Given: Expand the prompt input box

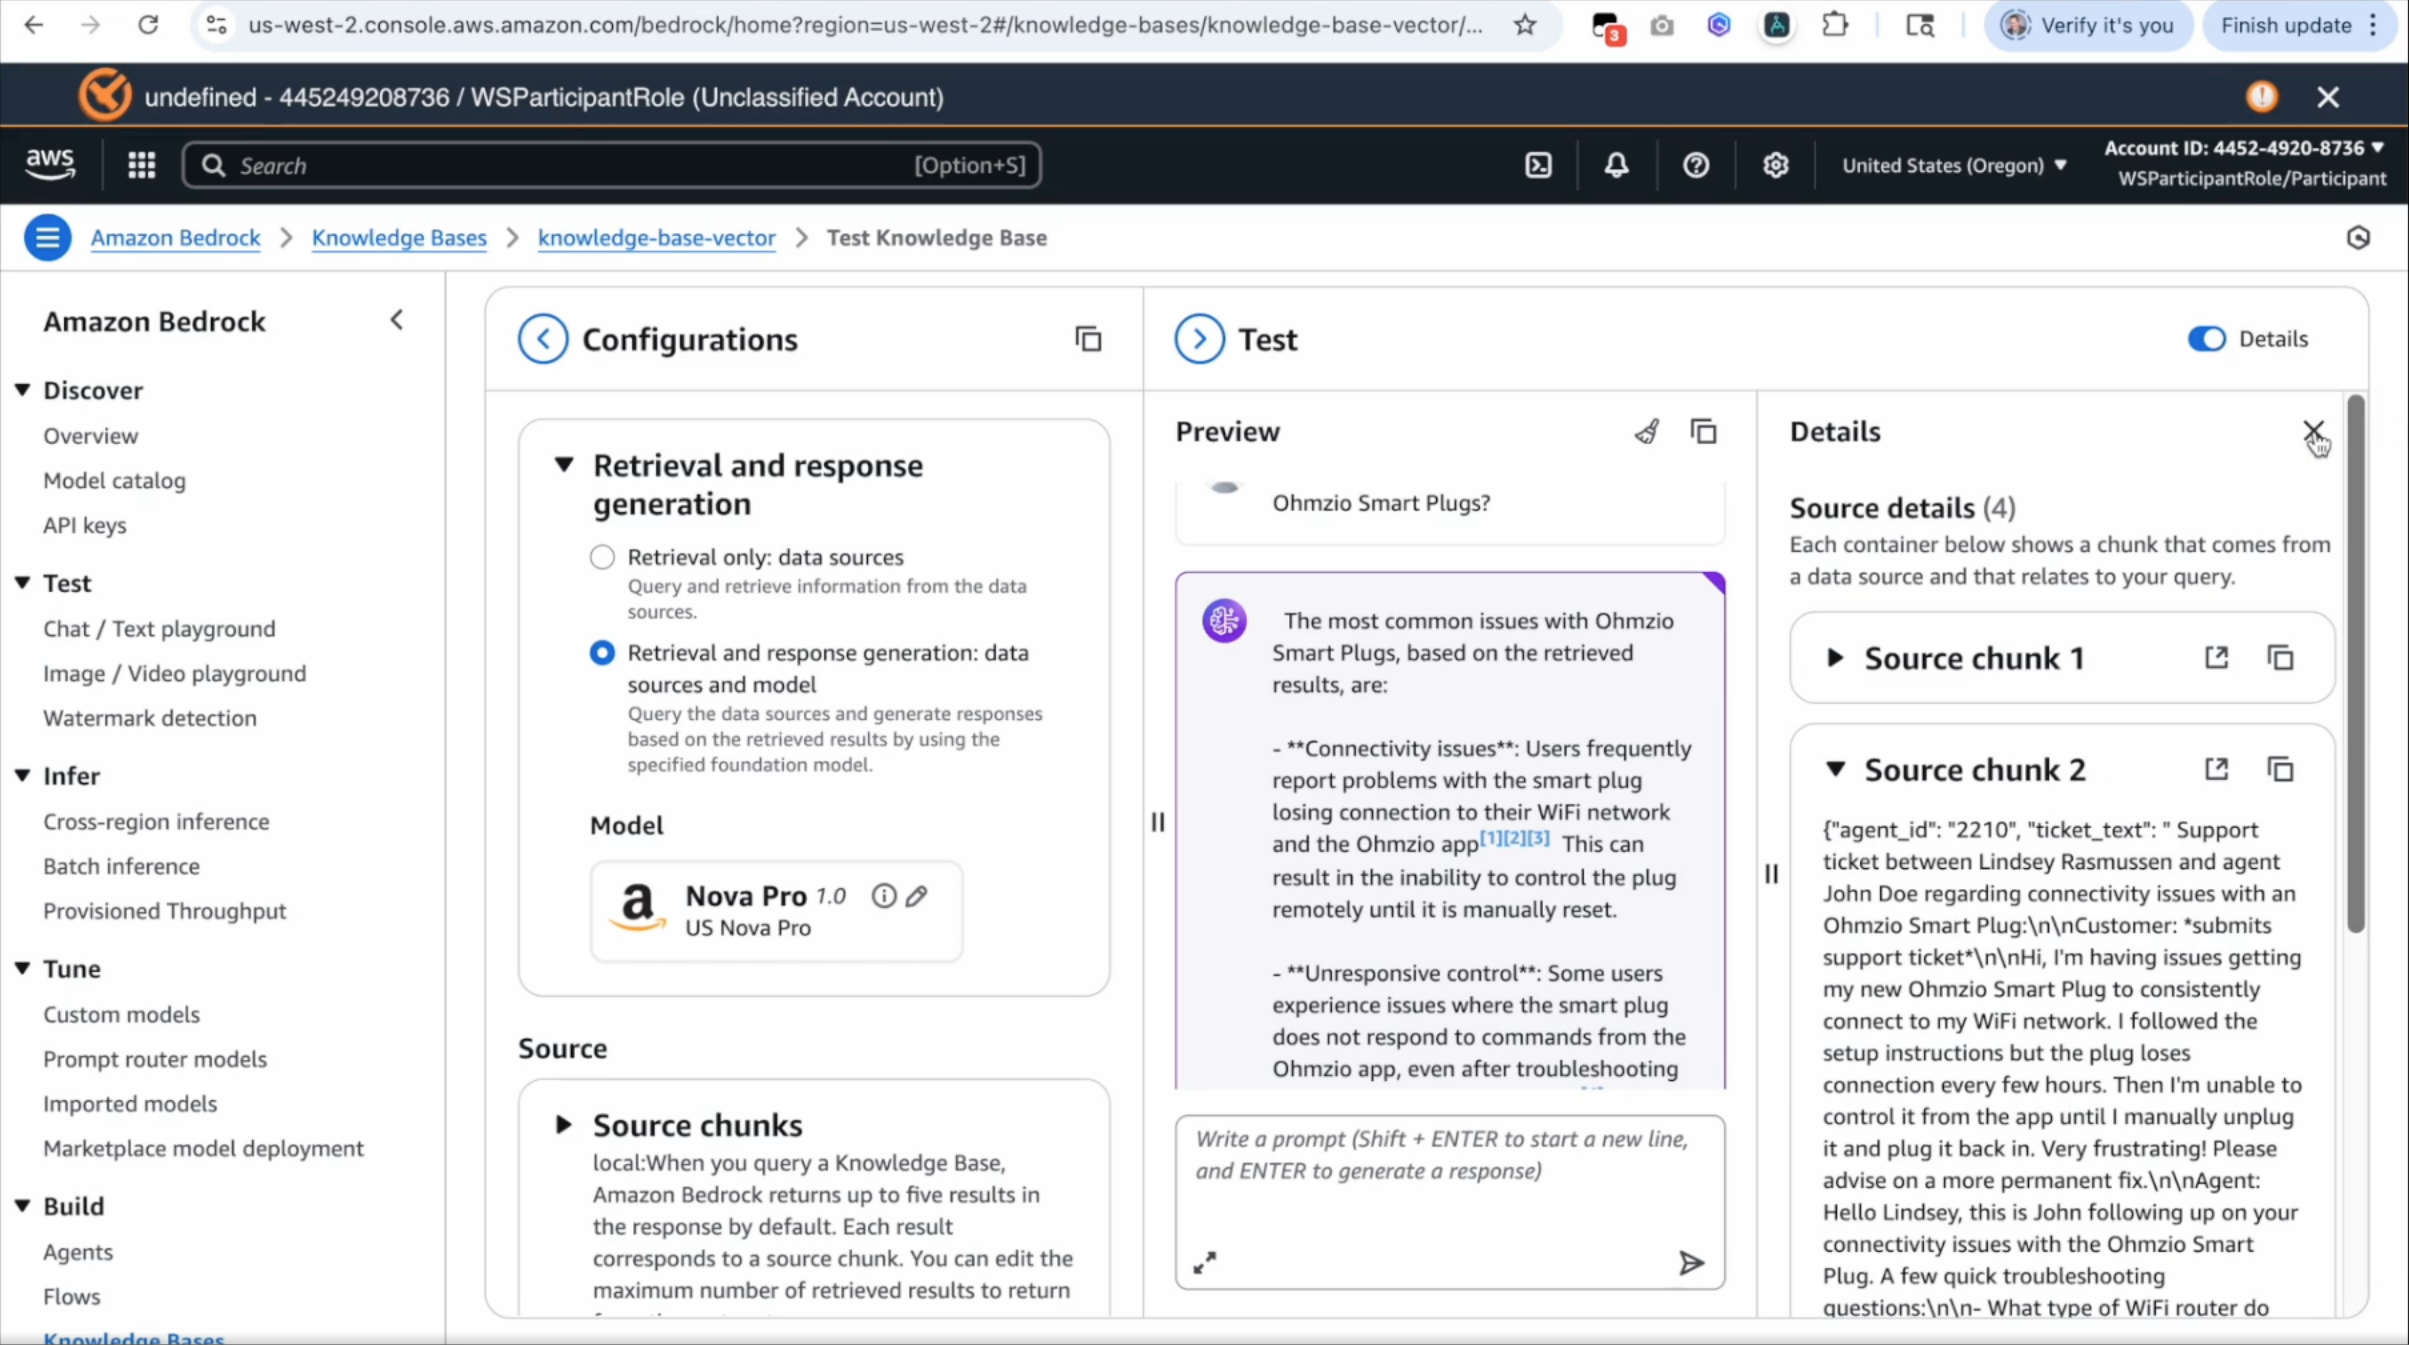Looking at the screenshot, I should (1204, 1262).
